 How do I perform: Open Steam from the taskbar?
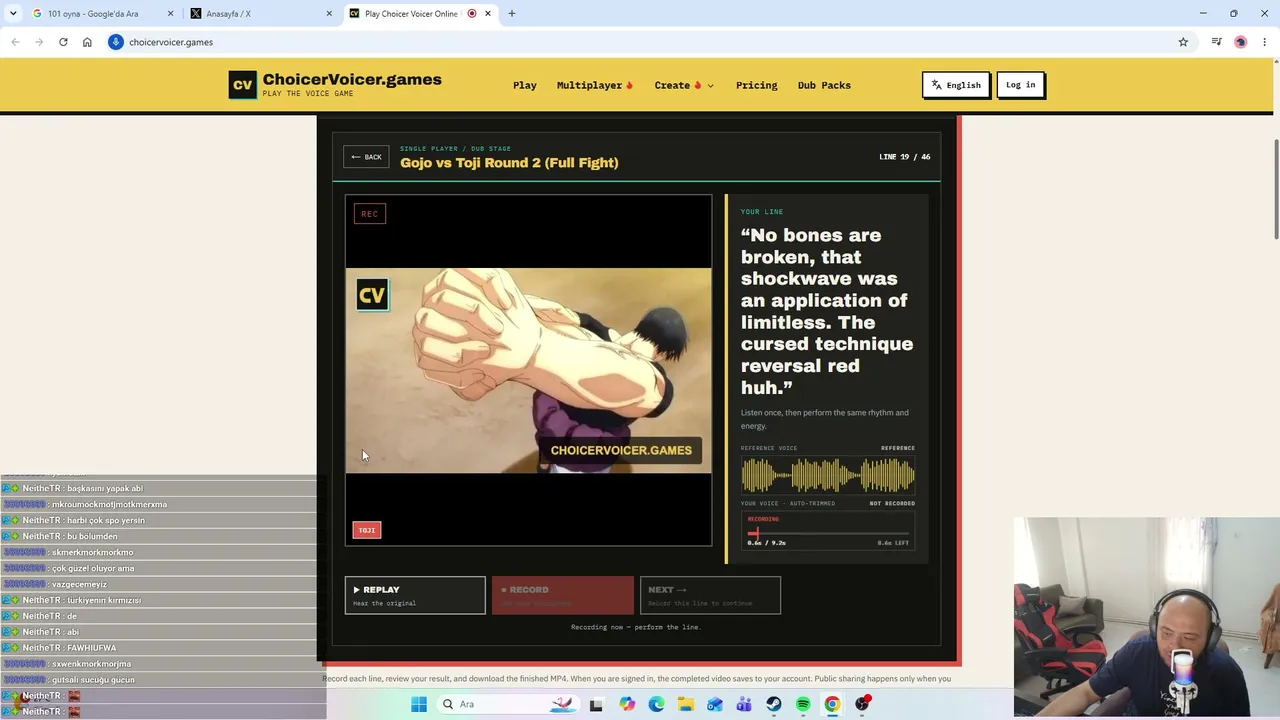tap(774, 704)
